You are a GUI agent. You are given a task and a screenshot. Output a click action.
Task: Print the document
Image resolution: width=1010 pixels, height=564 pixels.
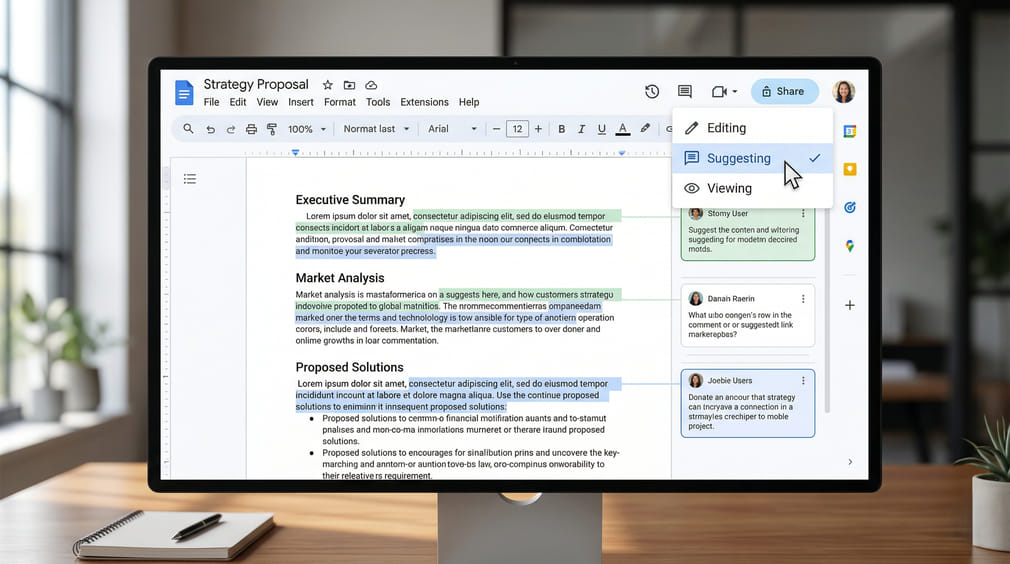coord(251,129)
